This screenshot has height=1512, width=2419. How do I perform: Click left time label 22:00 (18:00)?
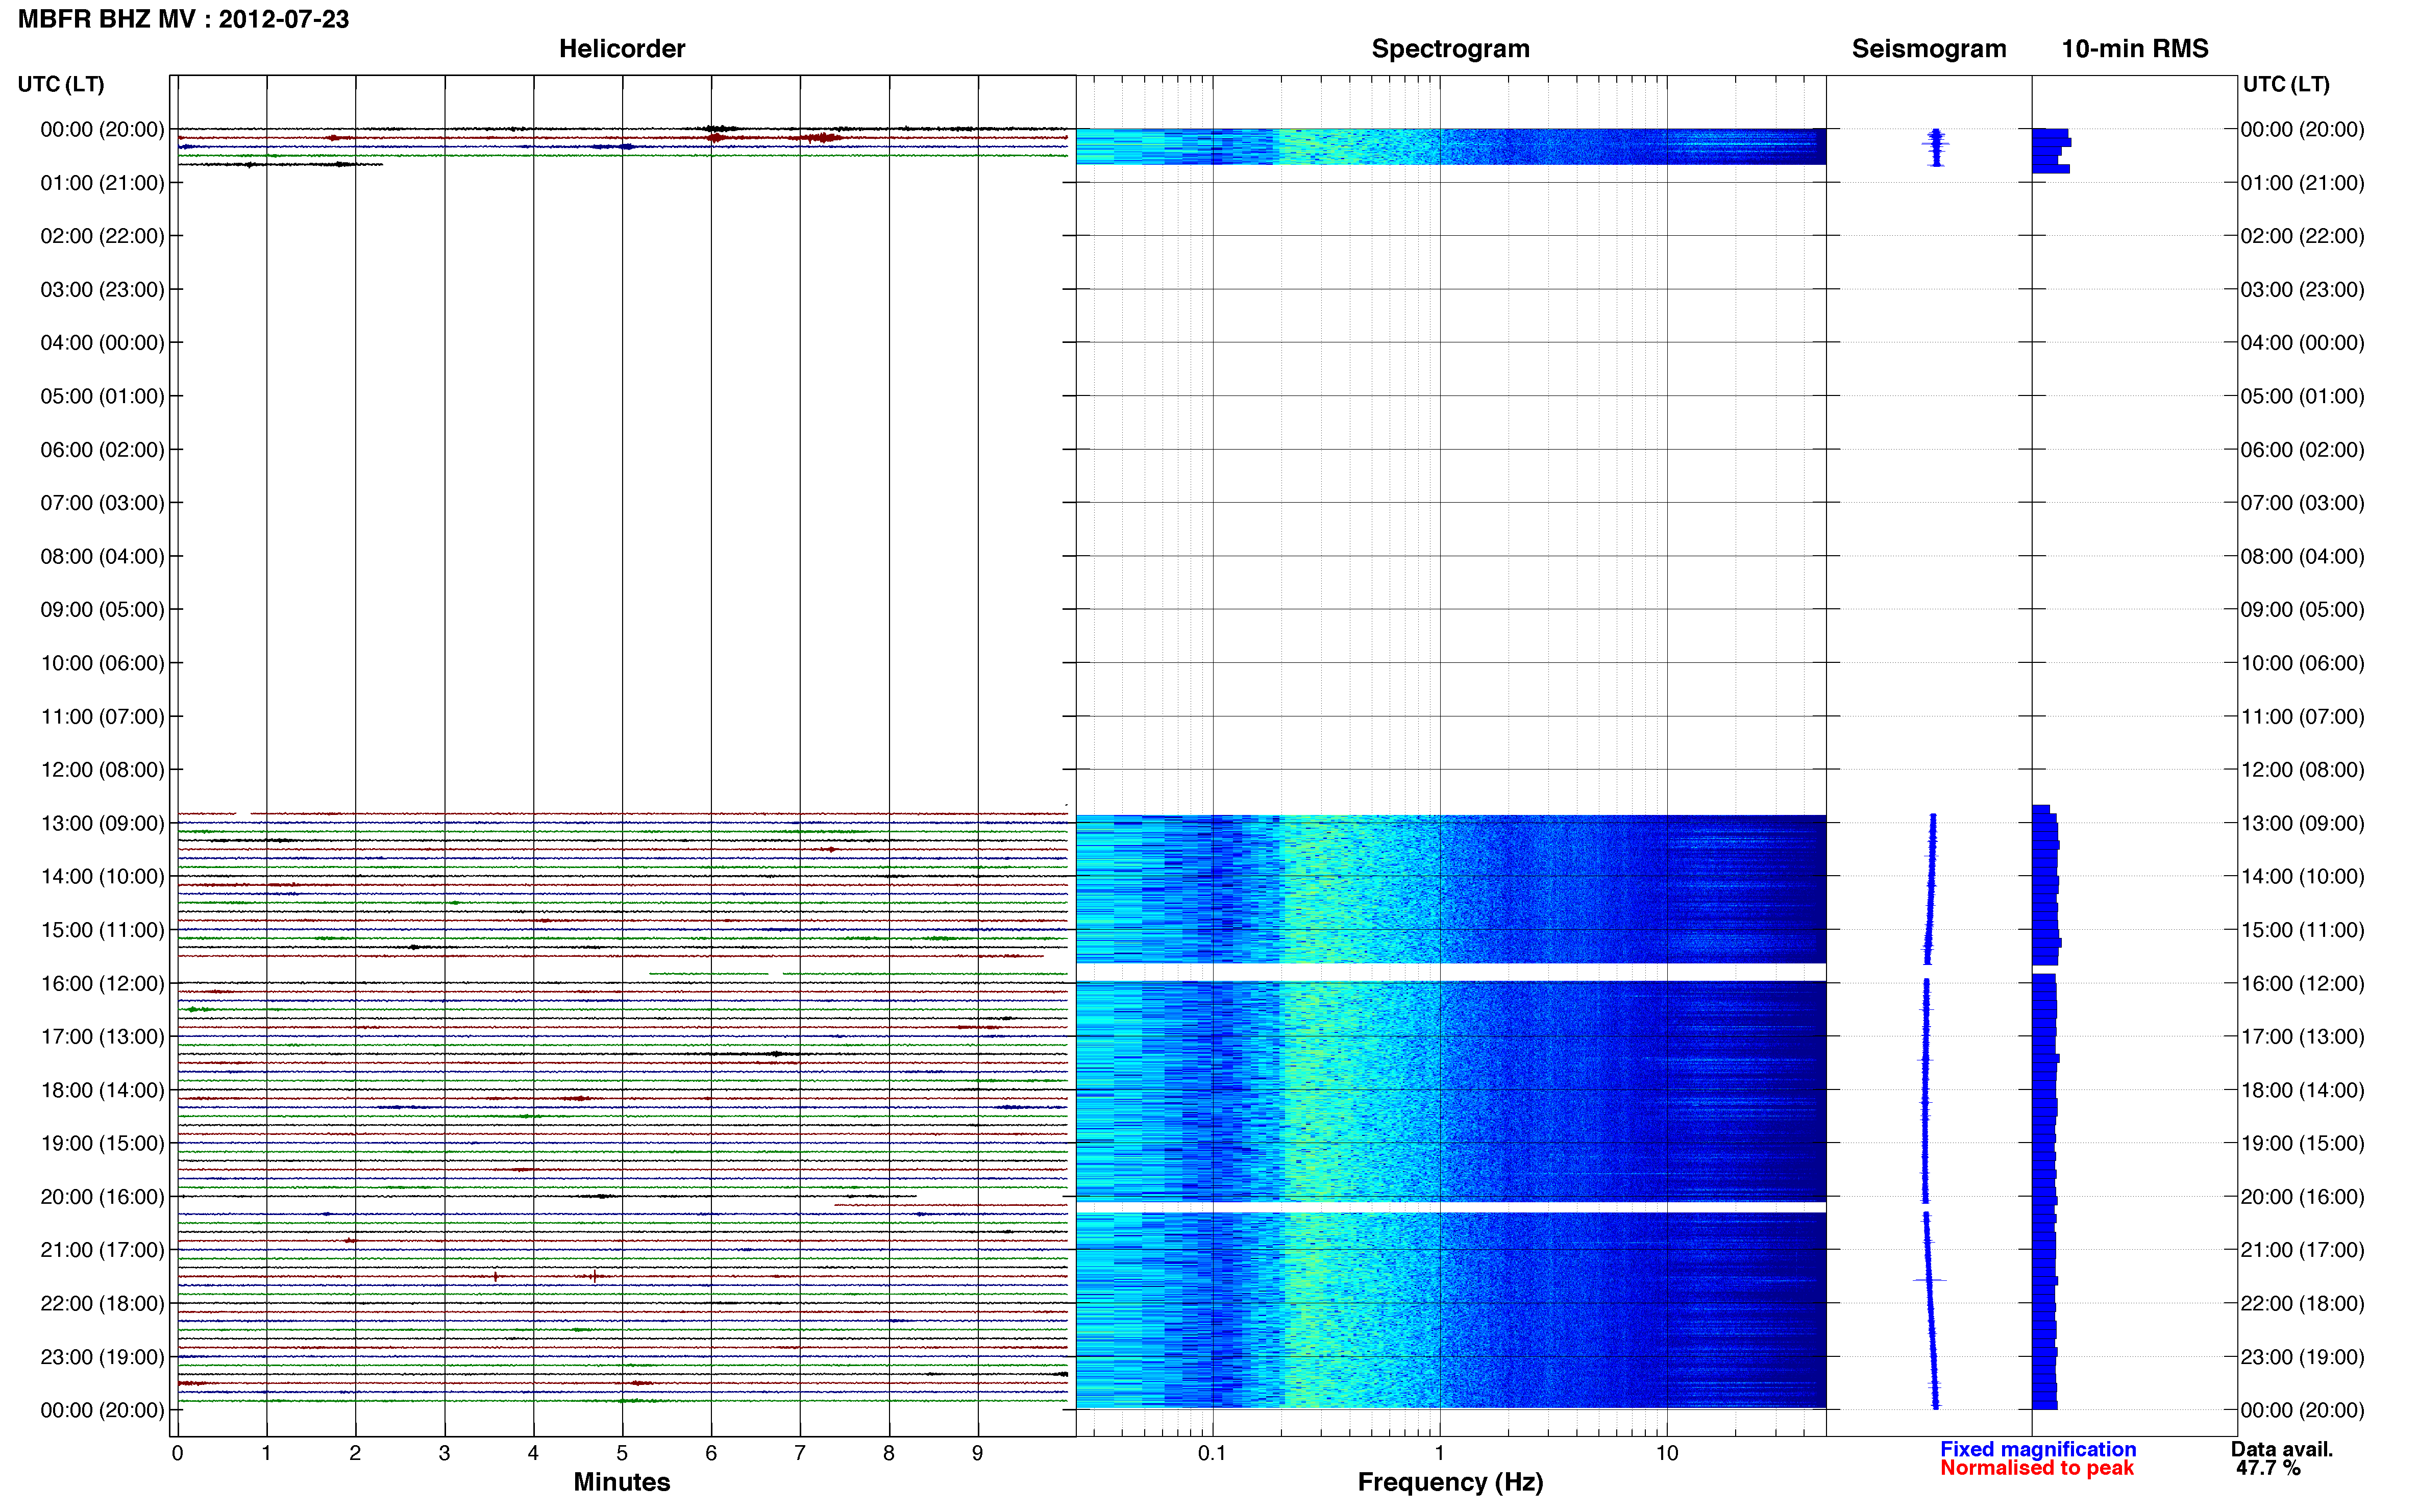tap(102, 1304)
